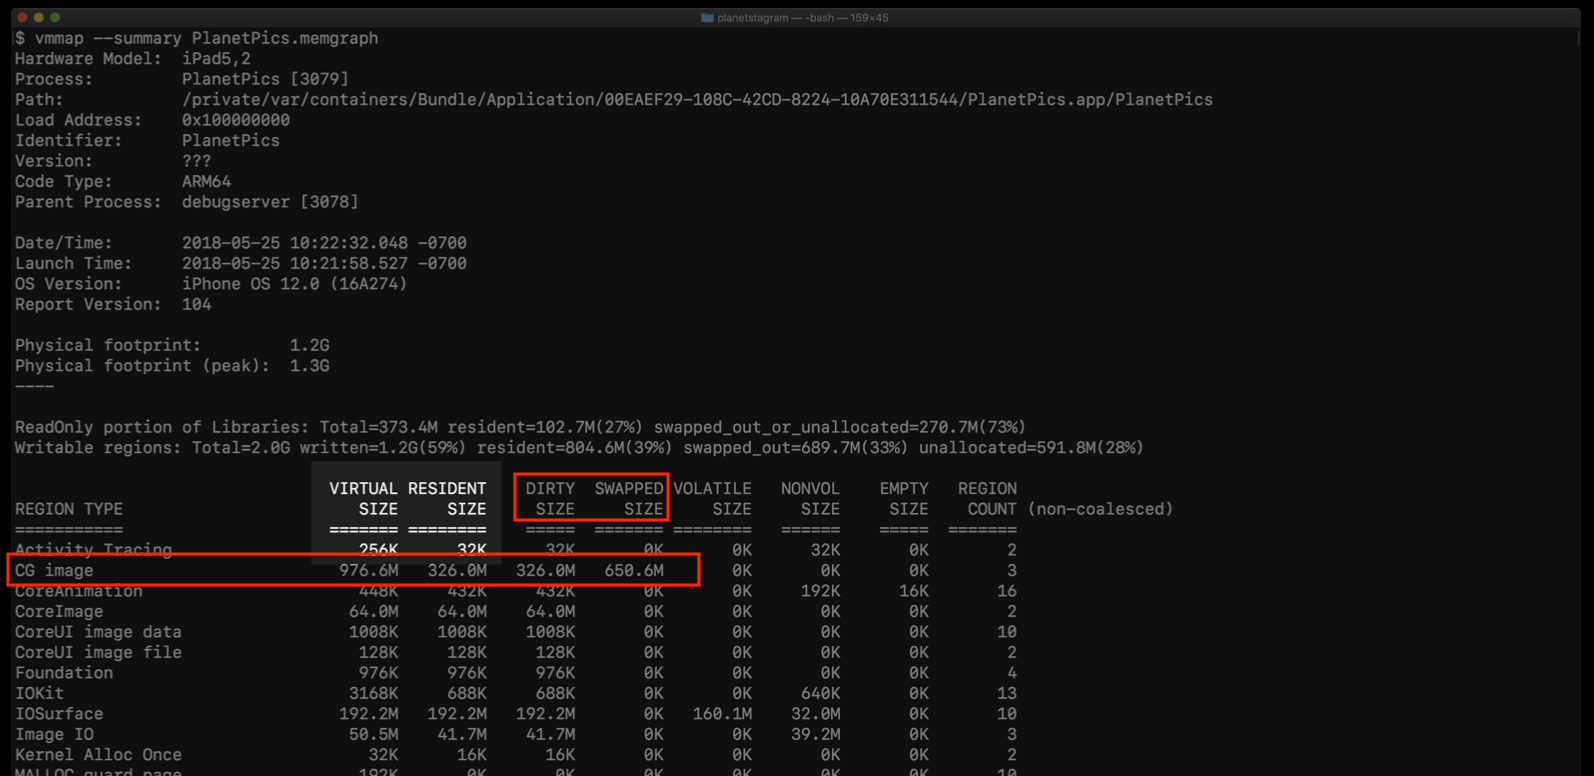Viewport: 1594px width, 776px height.
Task: Select the Version value '???'
Action: 197,161
